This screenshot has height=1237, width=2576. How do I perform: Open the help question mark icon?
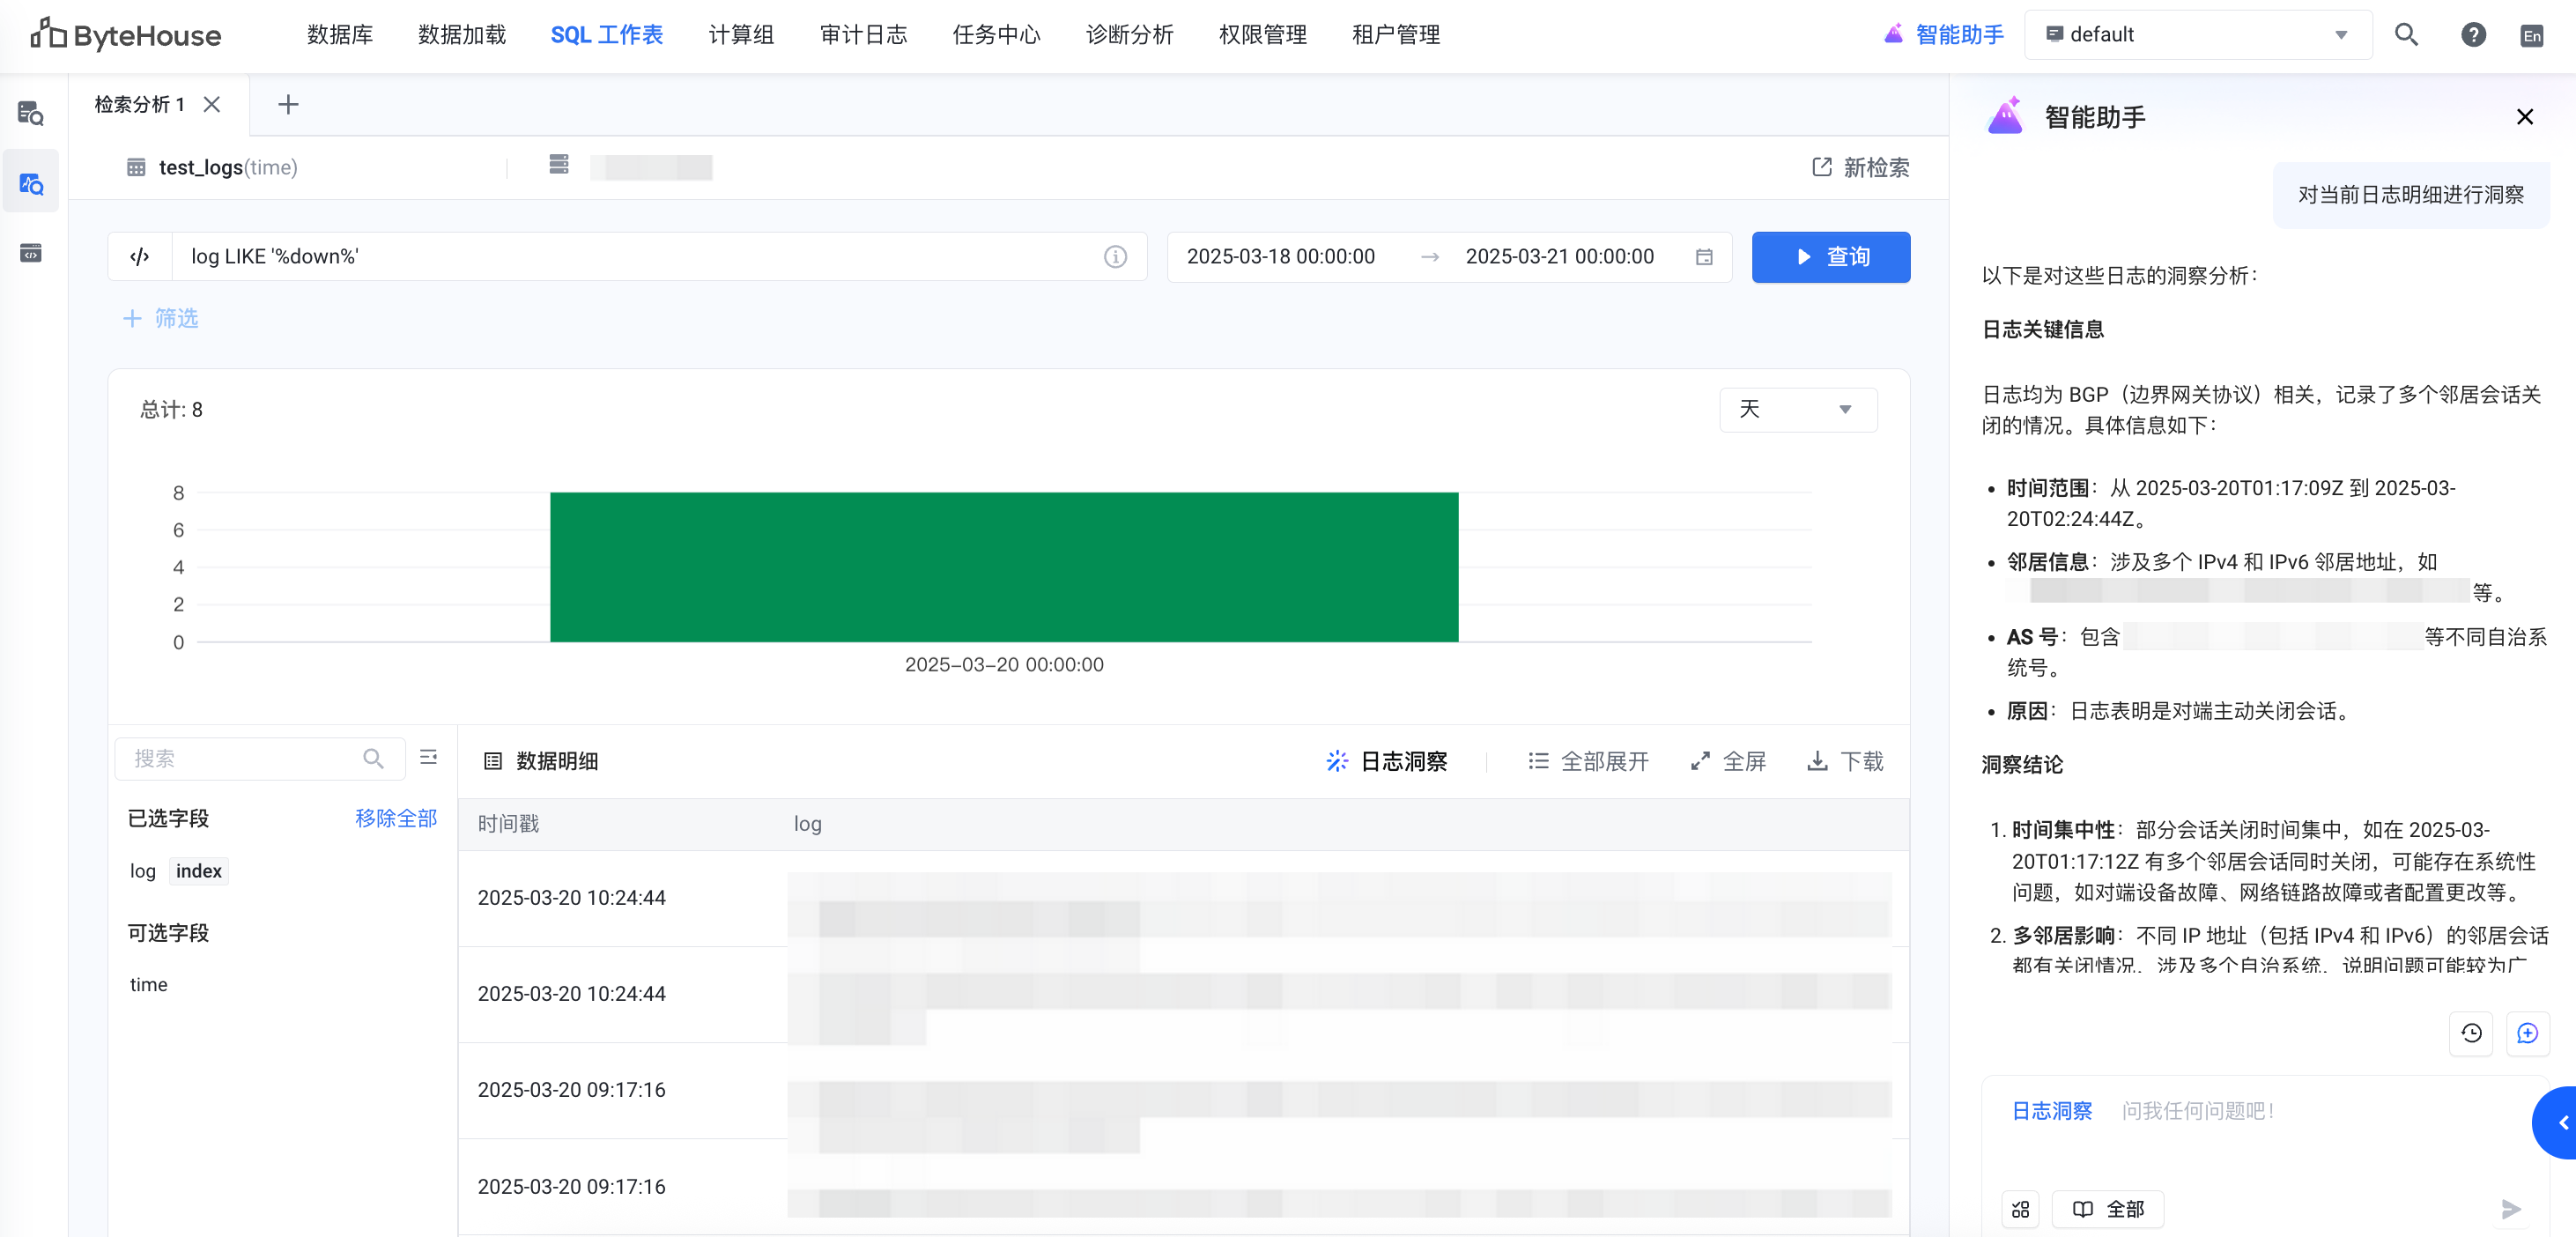pos(2473,35)
